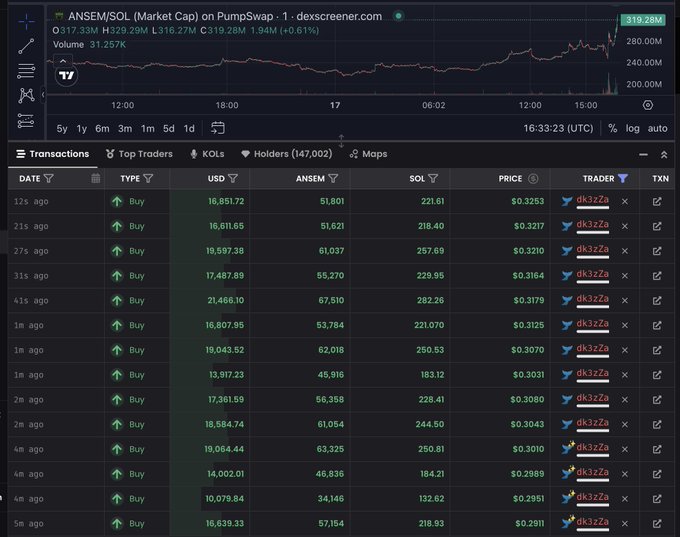Set chart range to 1d

(x=189, y=129)
